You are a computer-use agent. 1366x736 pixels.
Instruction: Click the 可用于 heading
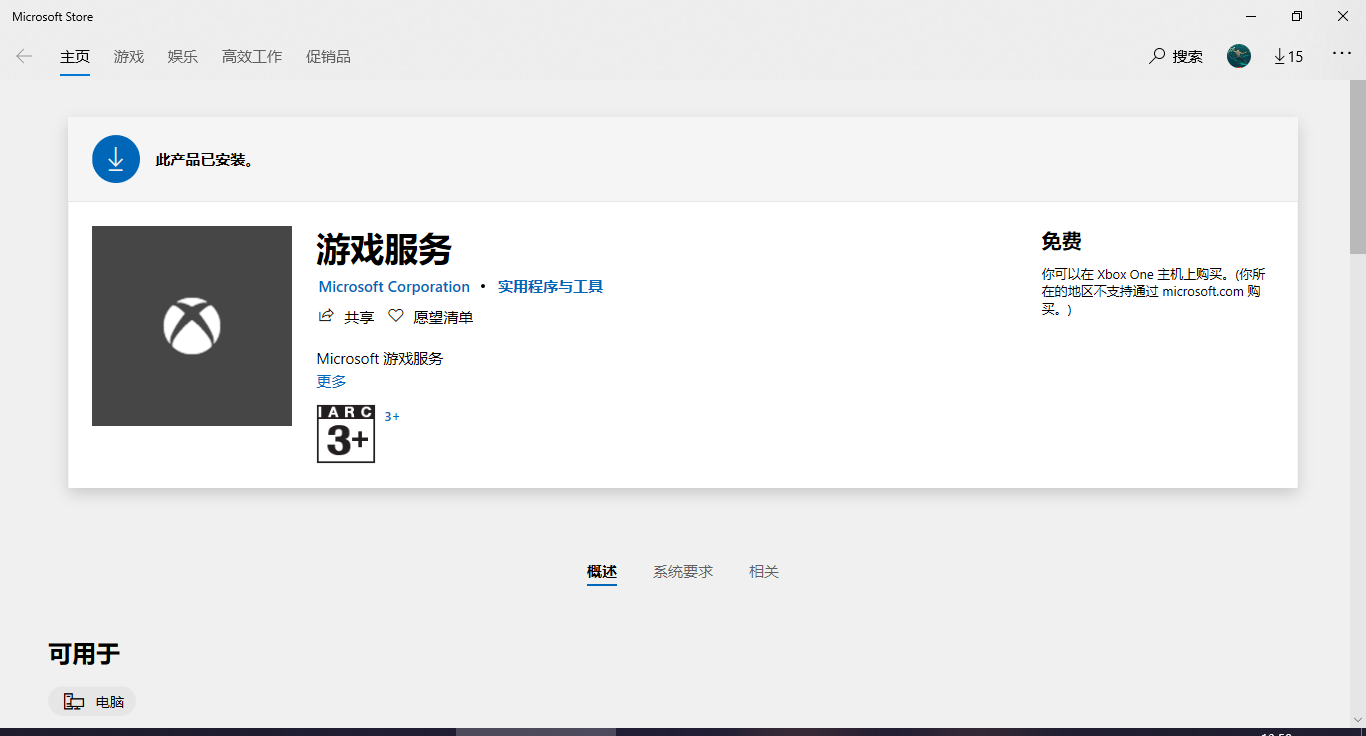click(84, 654)
